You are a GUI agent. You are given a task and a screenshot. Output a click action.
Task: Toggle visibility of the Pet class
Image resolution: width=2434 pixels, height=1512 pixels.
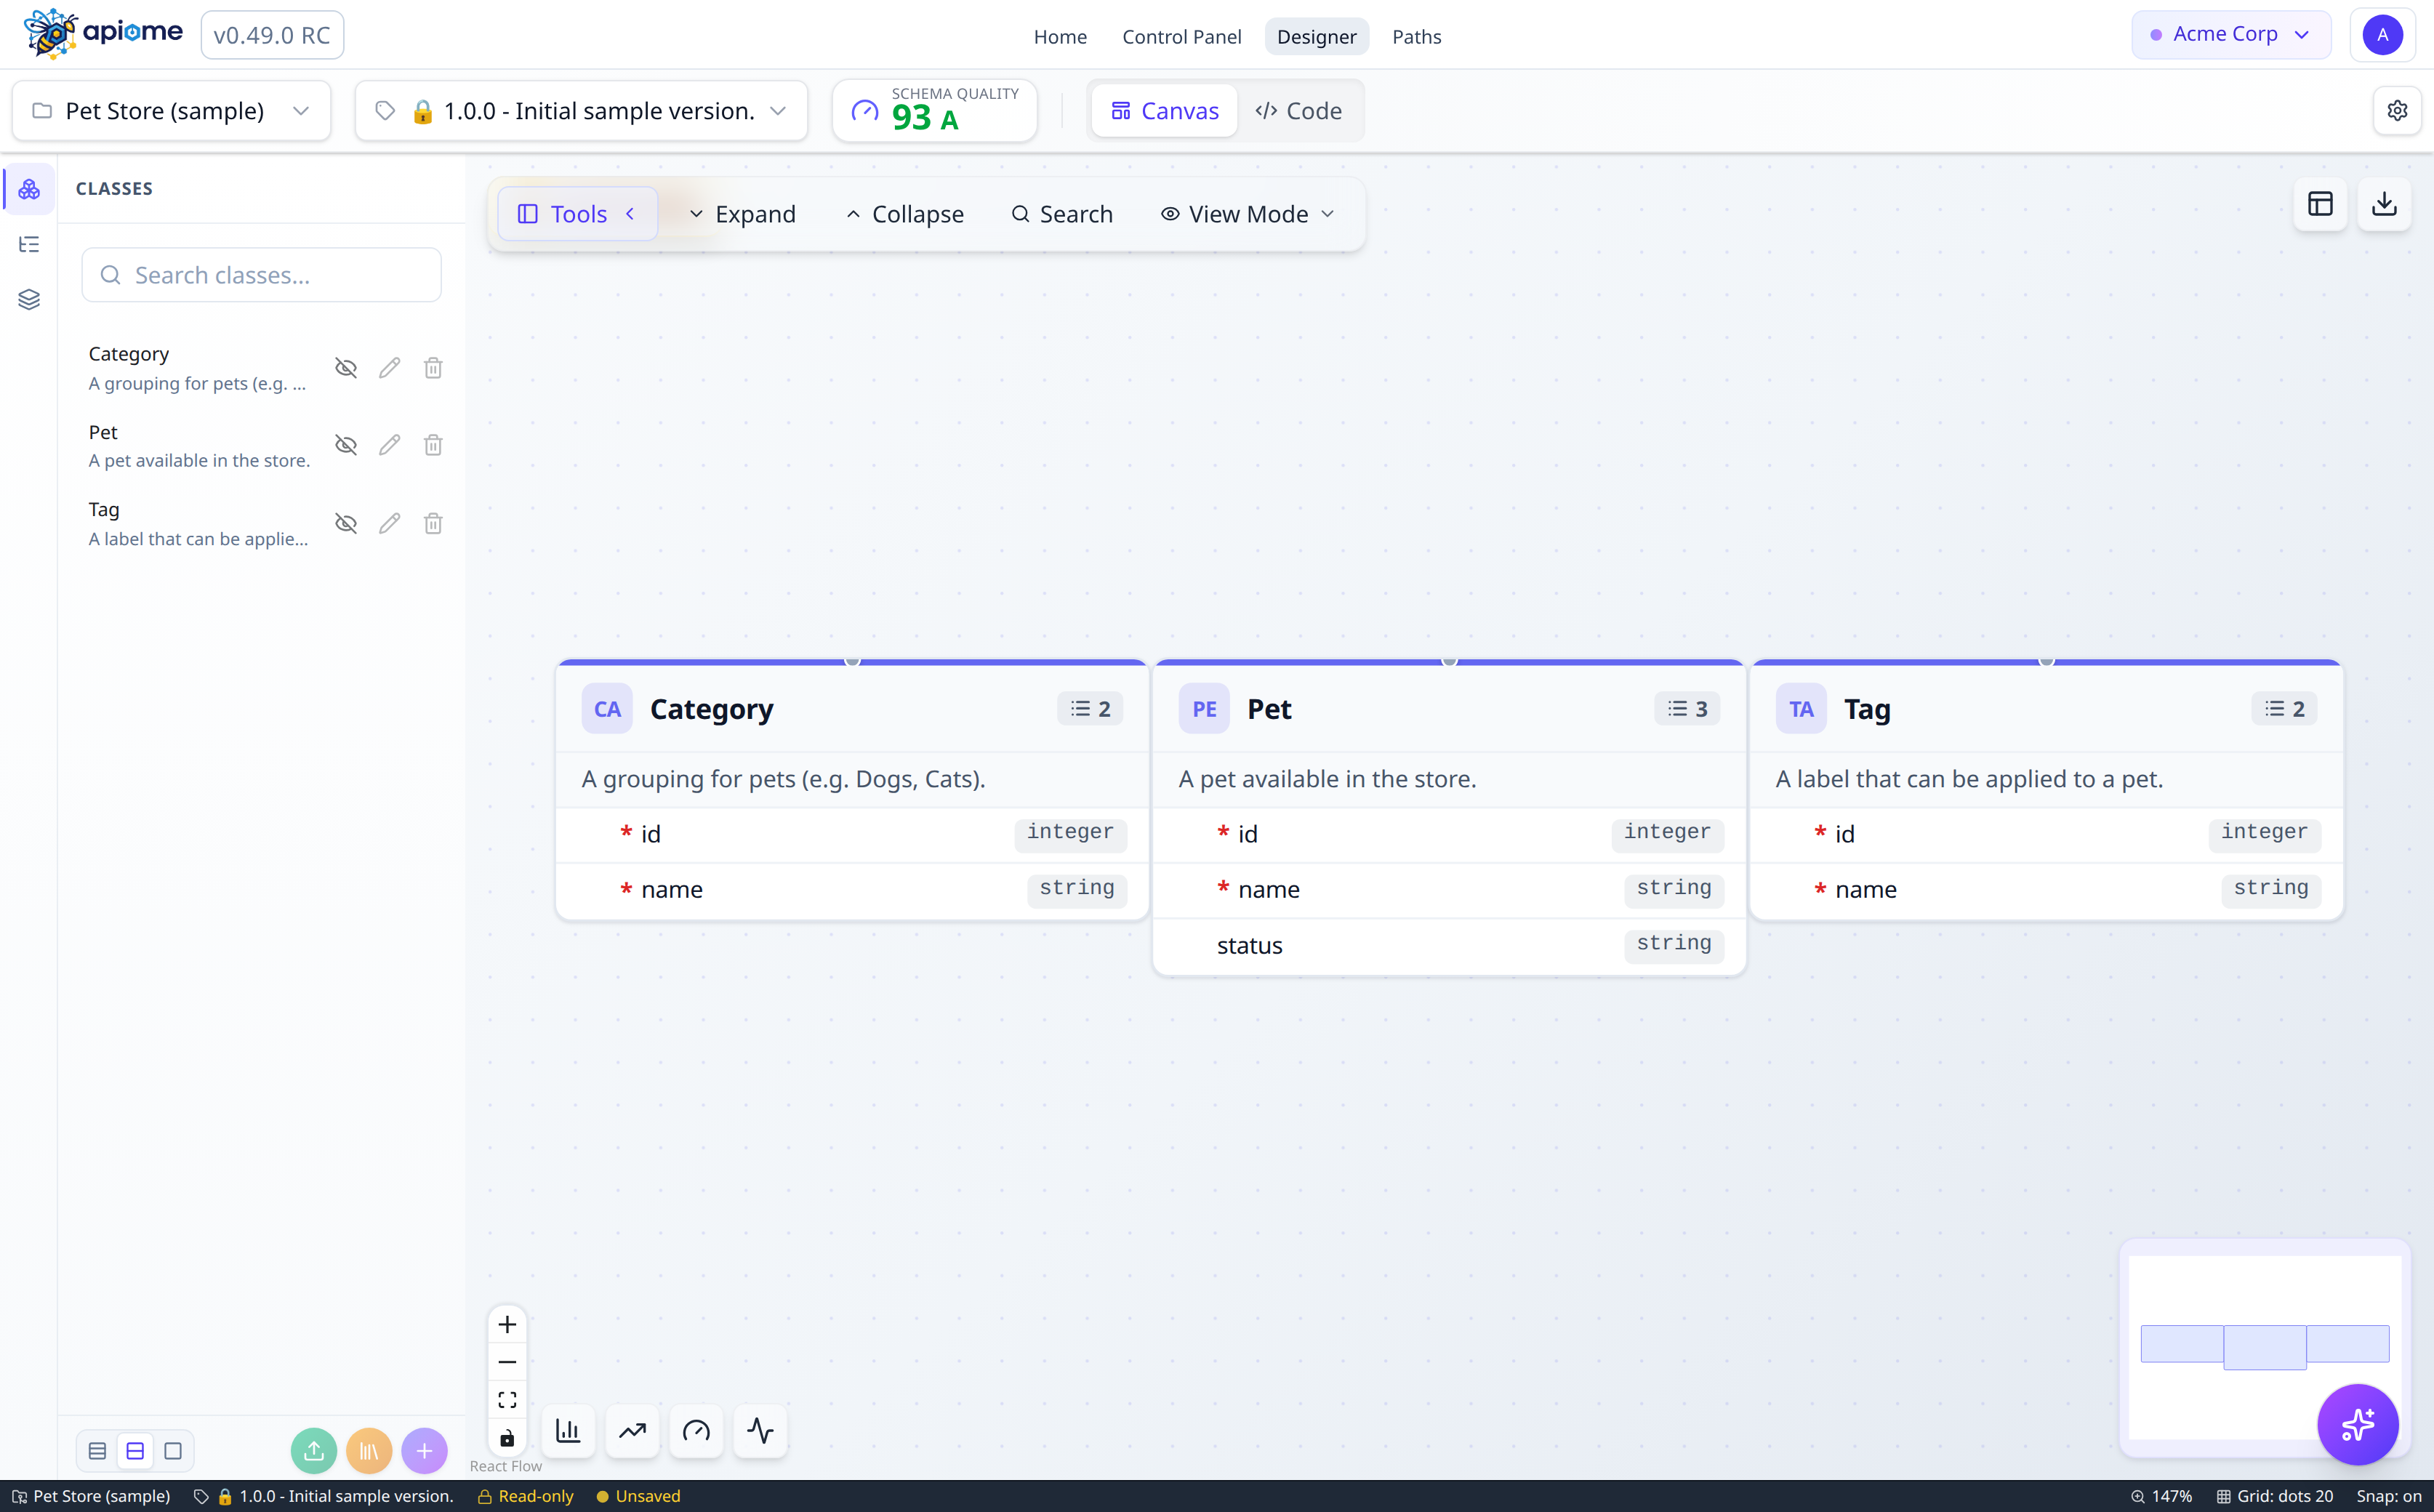point(346,445)
